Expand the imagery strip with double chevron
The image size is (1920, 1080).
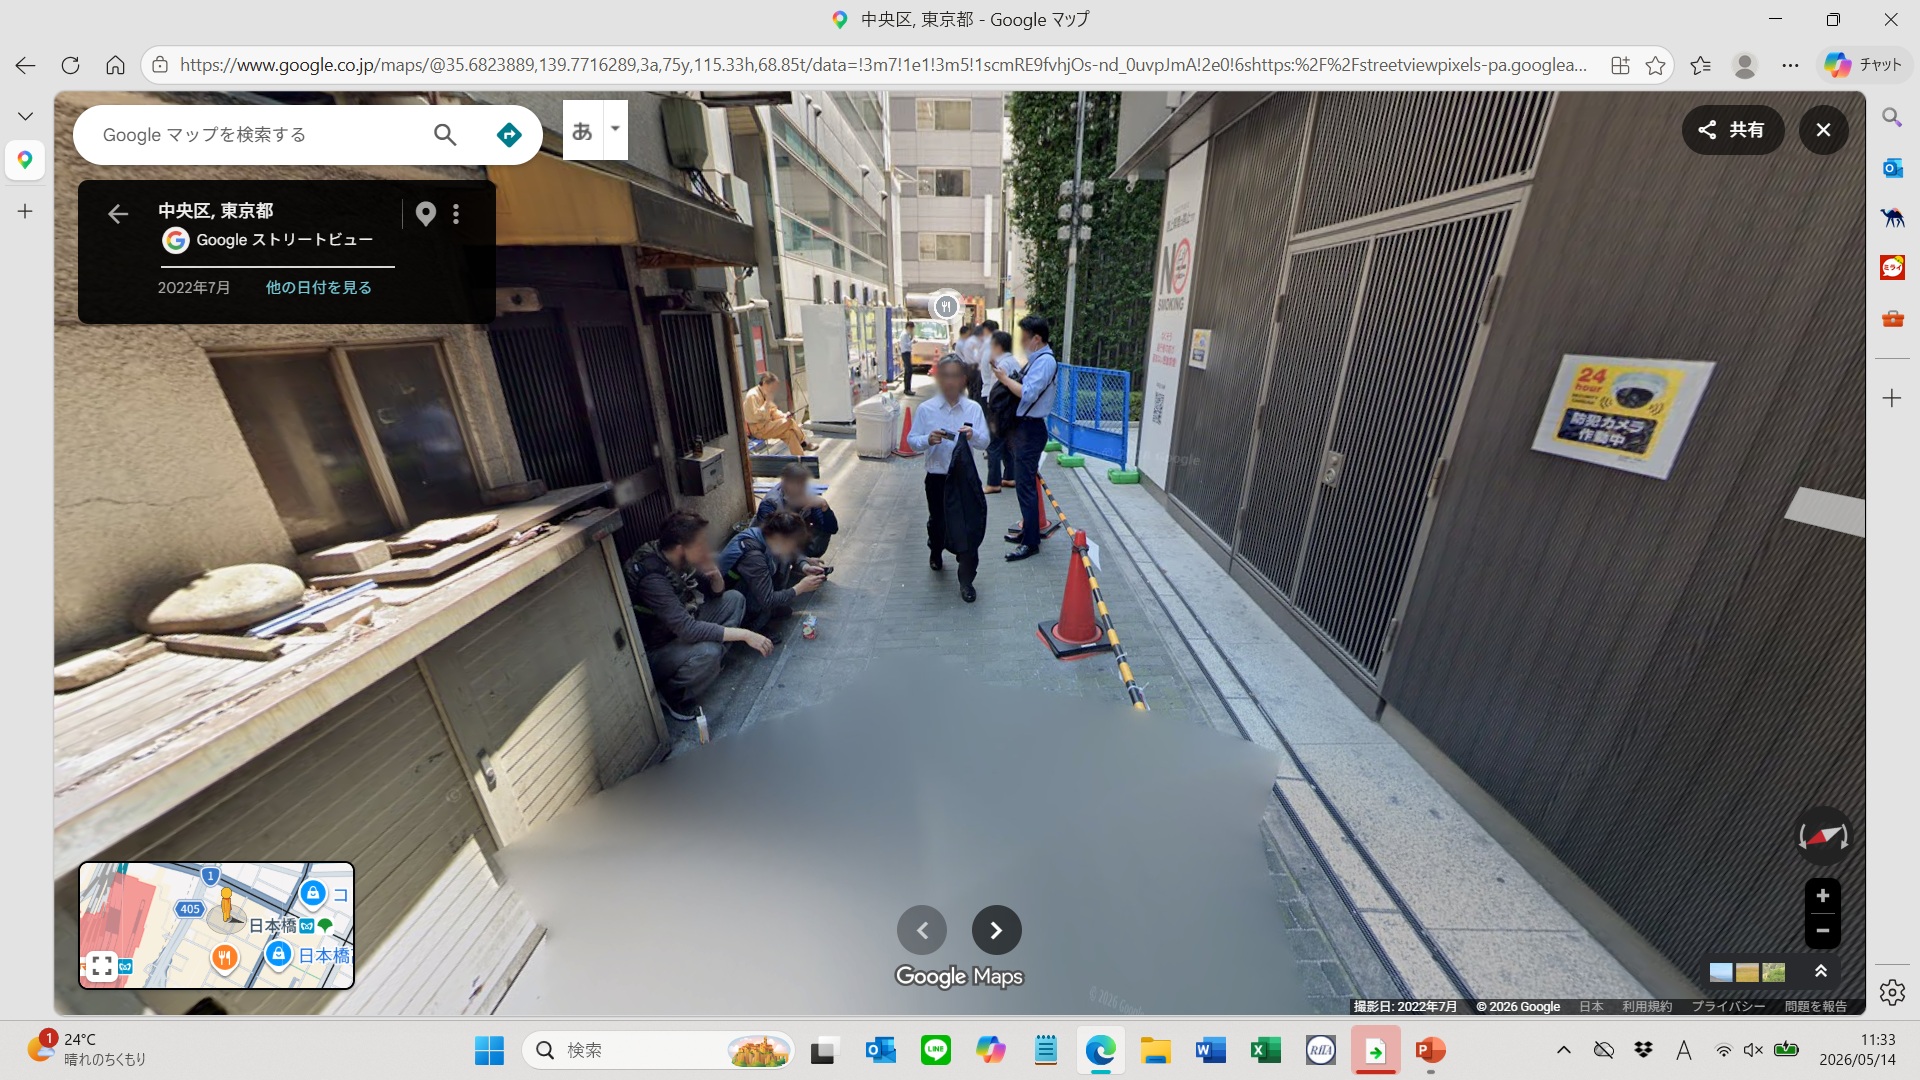1820,971
